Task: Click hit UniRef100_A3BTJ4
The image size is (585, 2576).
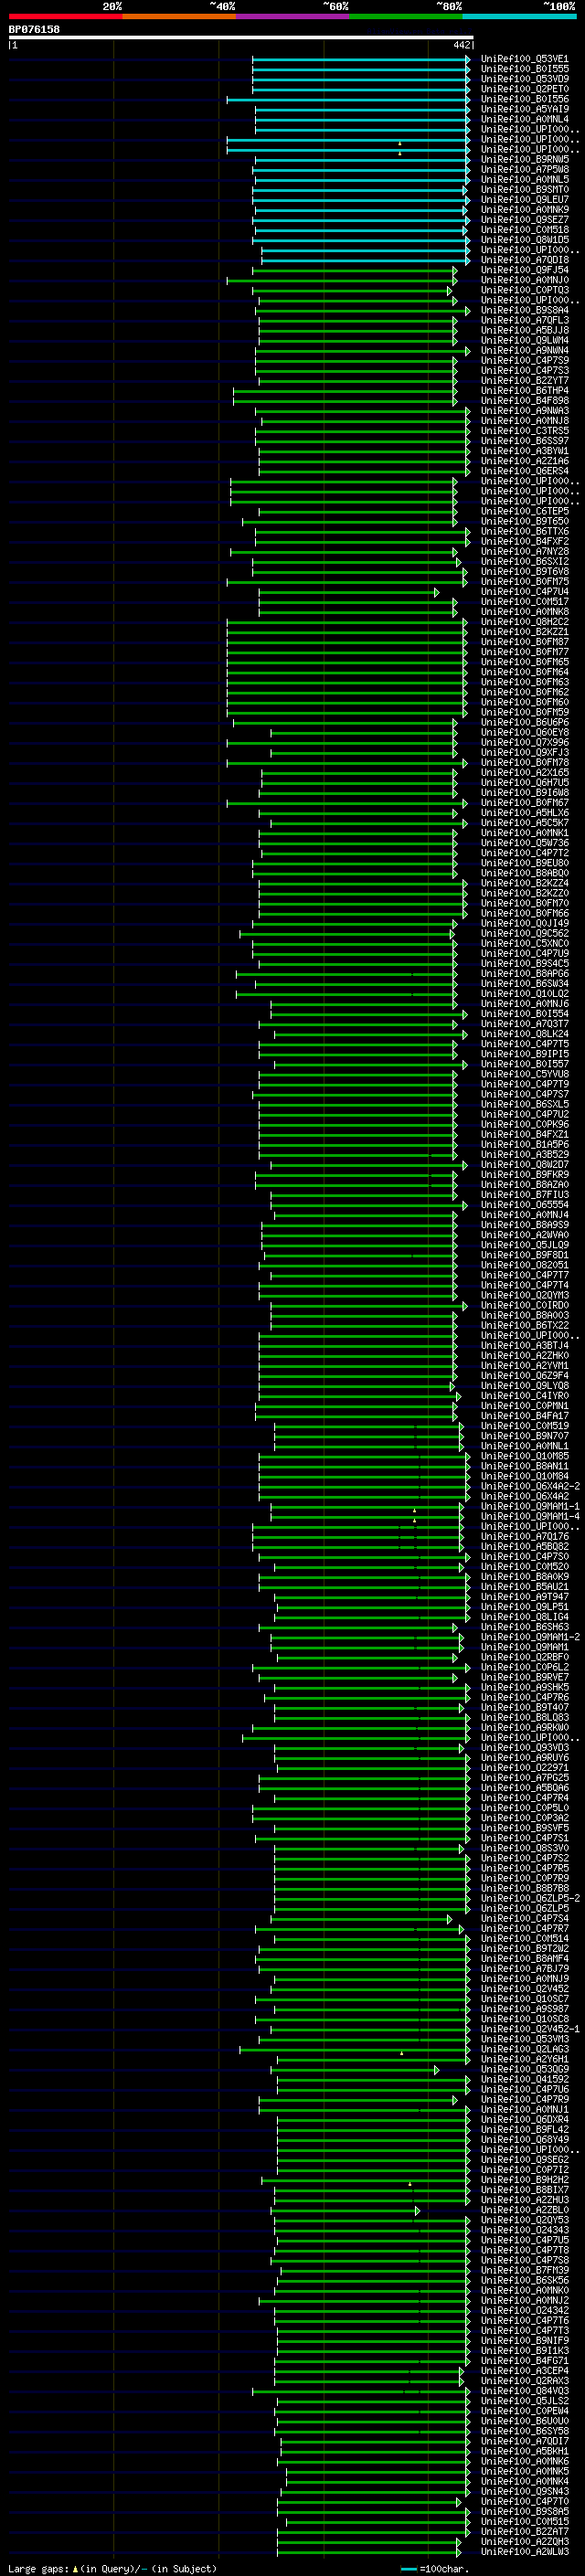Action: (x=524, y=1346)
